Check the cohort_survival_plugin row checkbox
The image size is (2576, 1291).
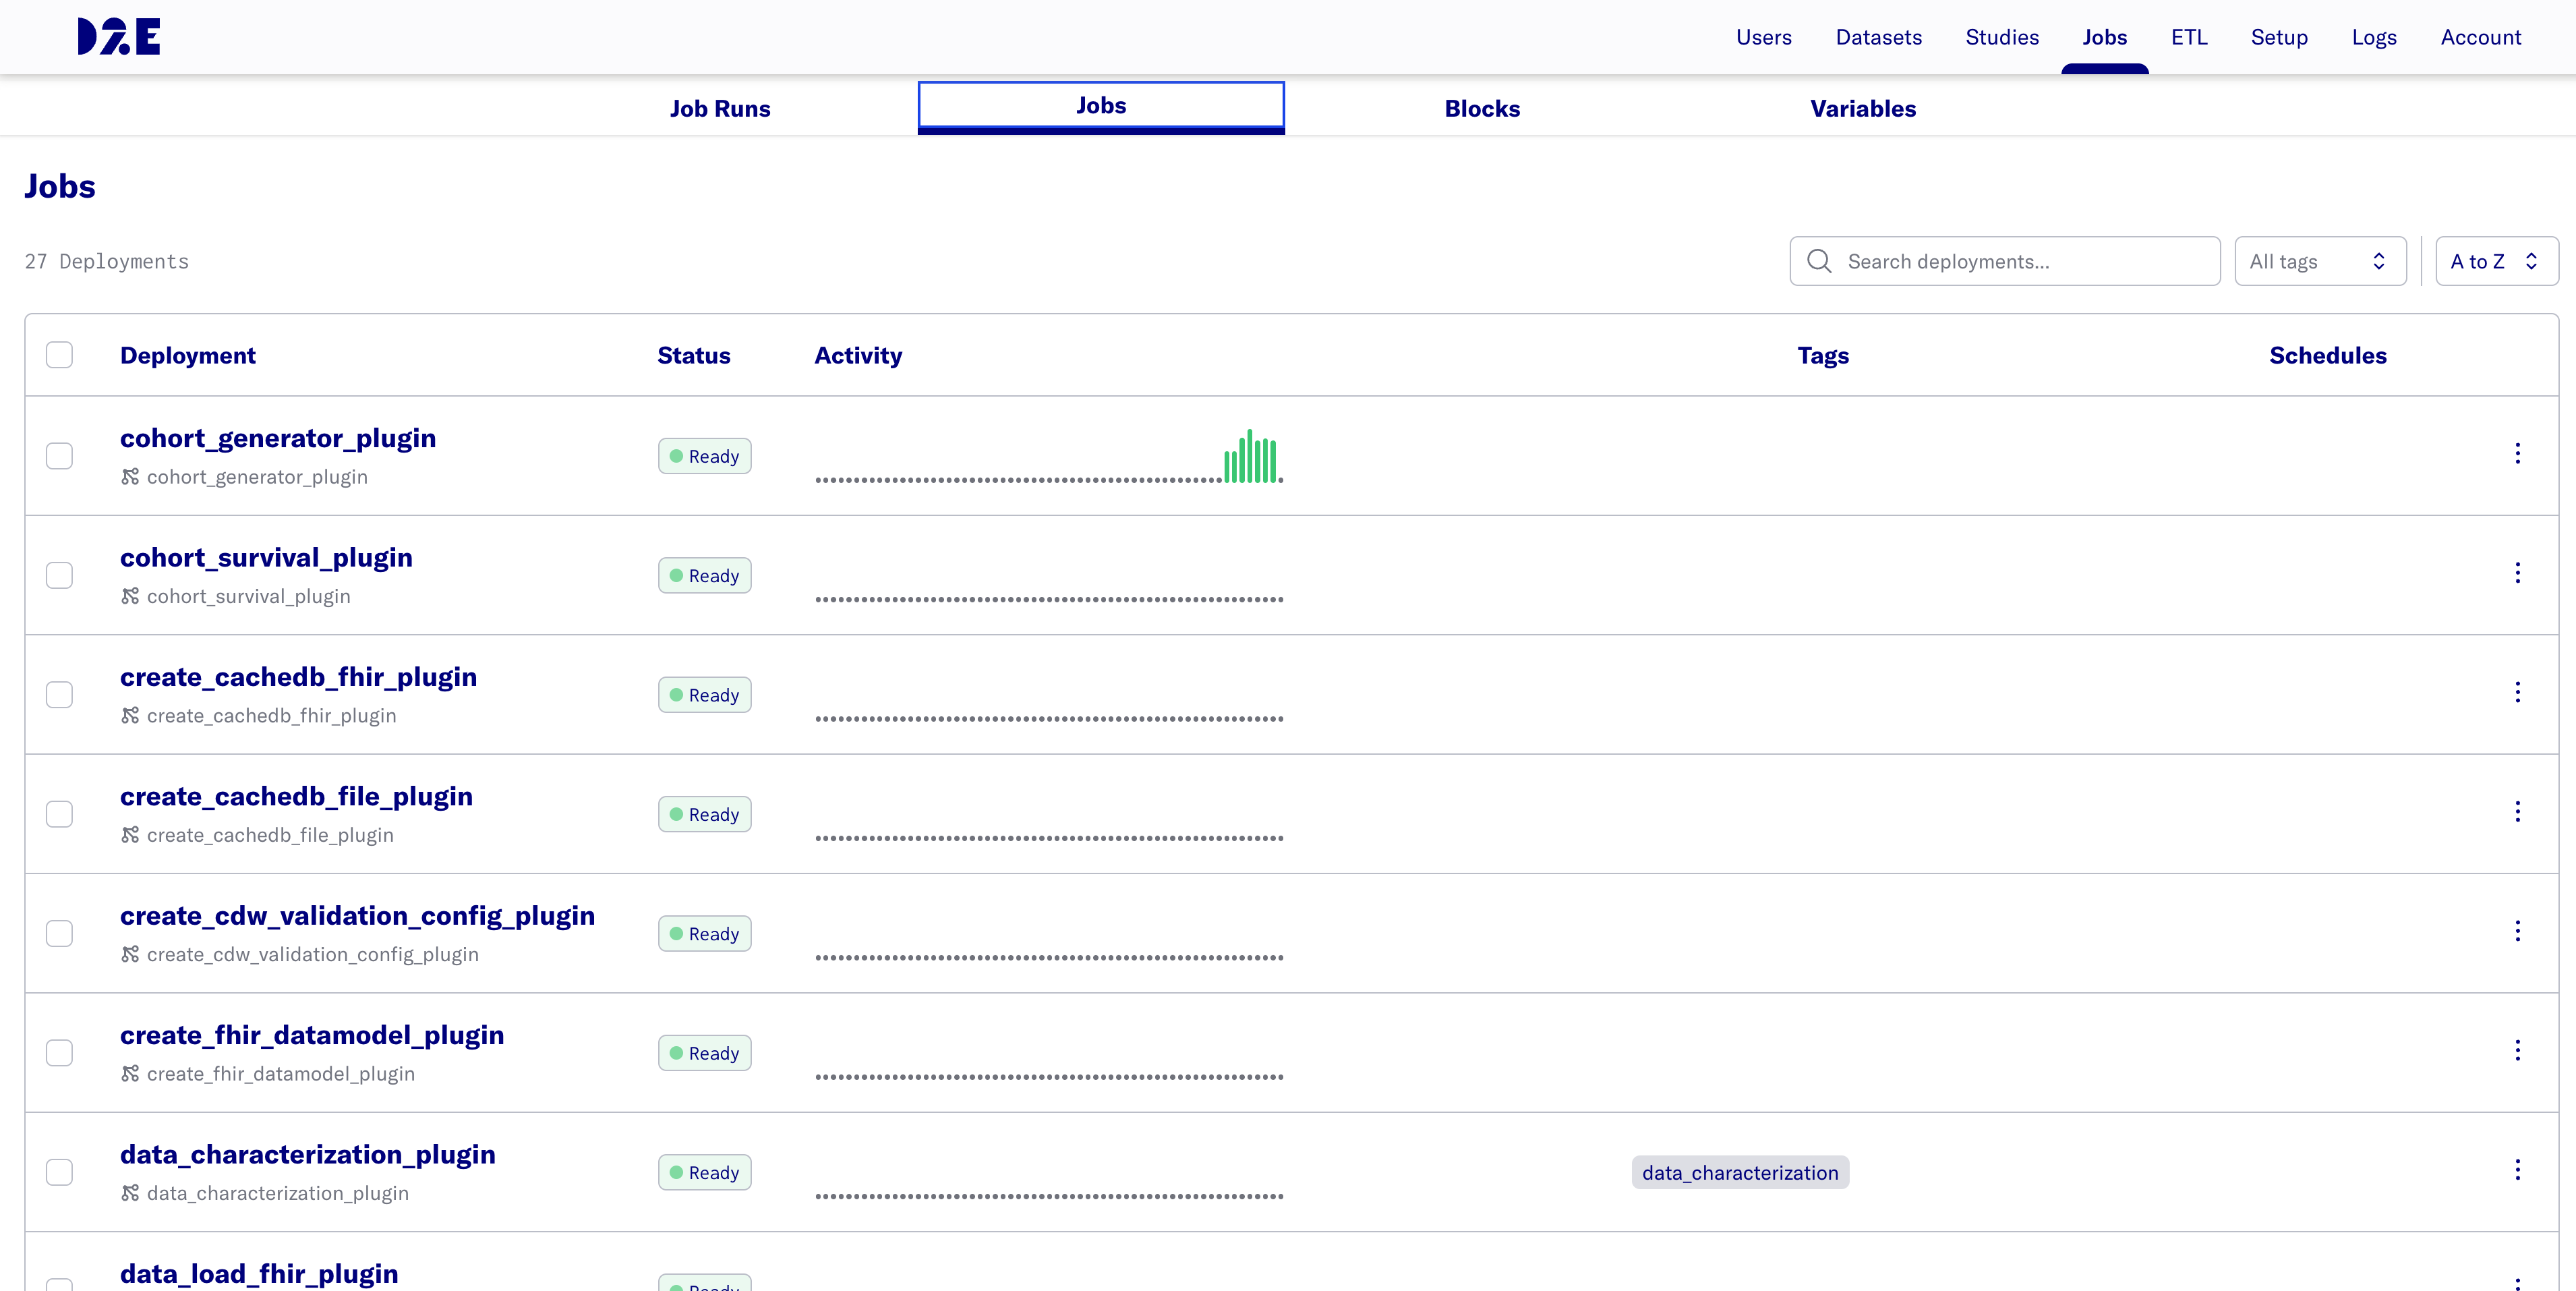tap(59, 575)
